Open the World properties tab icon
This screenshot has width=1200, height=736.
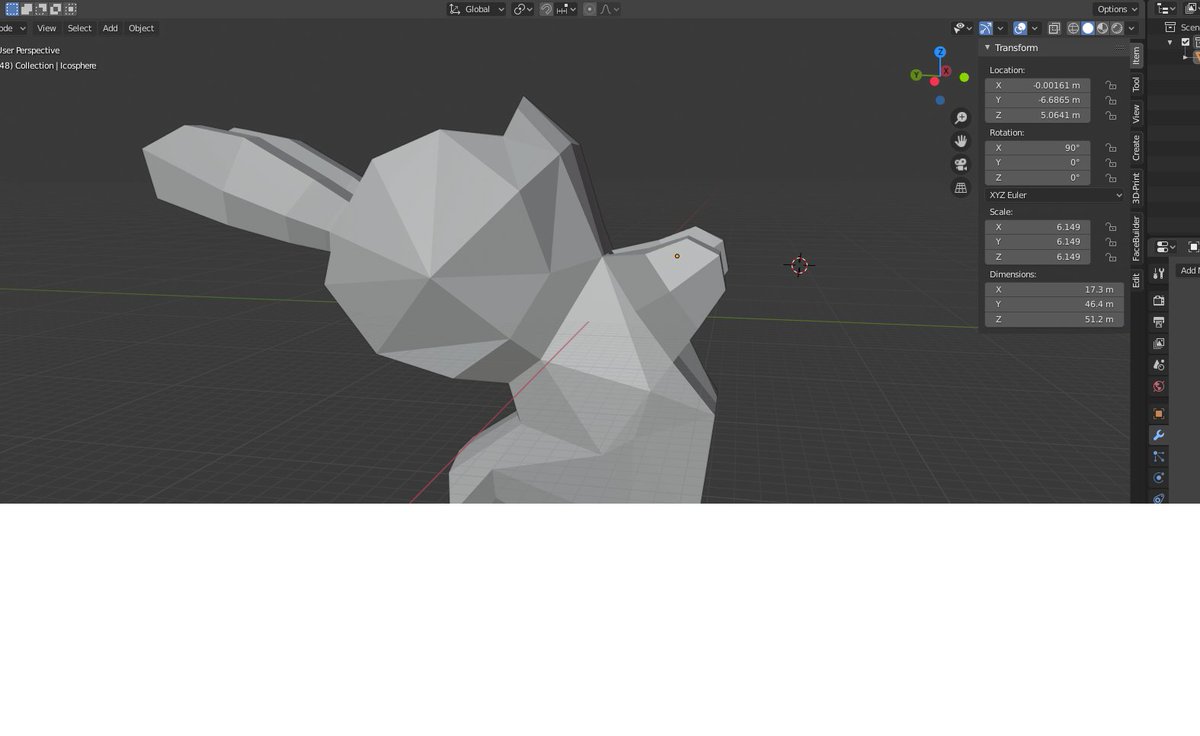pyautogui.click(x=1159, y=386)
